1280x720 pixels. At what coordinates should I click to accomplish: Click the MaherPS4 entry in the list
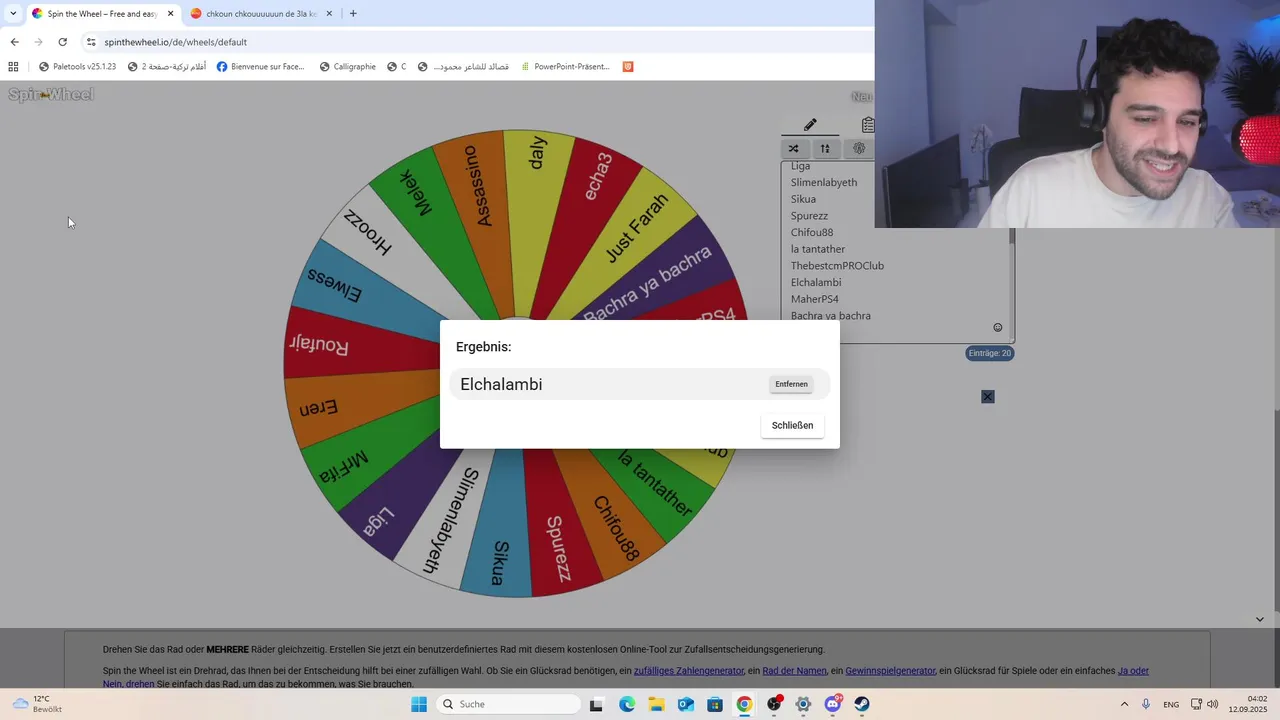pyautogui.click(x=815, y=299)
